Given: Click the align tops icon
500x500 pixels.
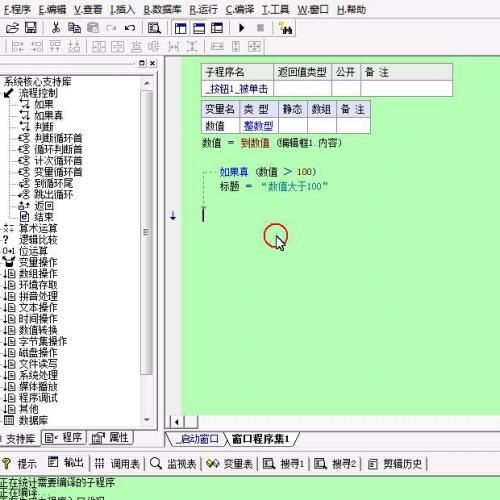Looking at the screenshot, I should pyautogui.click(x=55, y=47).
